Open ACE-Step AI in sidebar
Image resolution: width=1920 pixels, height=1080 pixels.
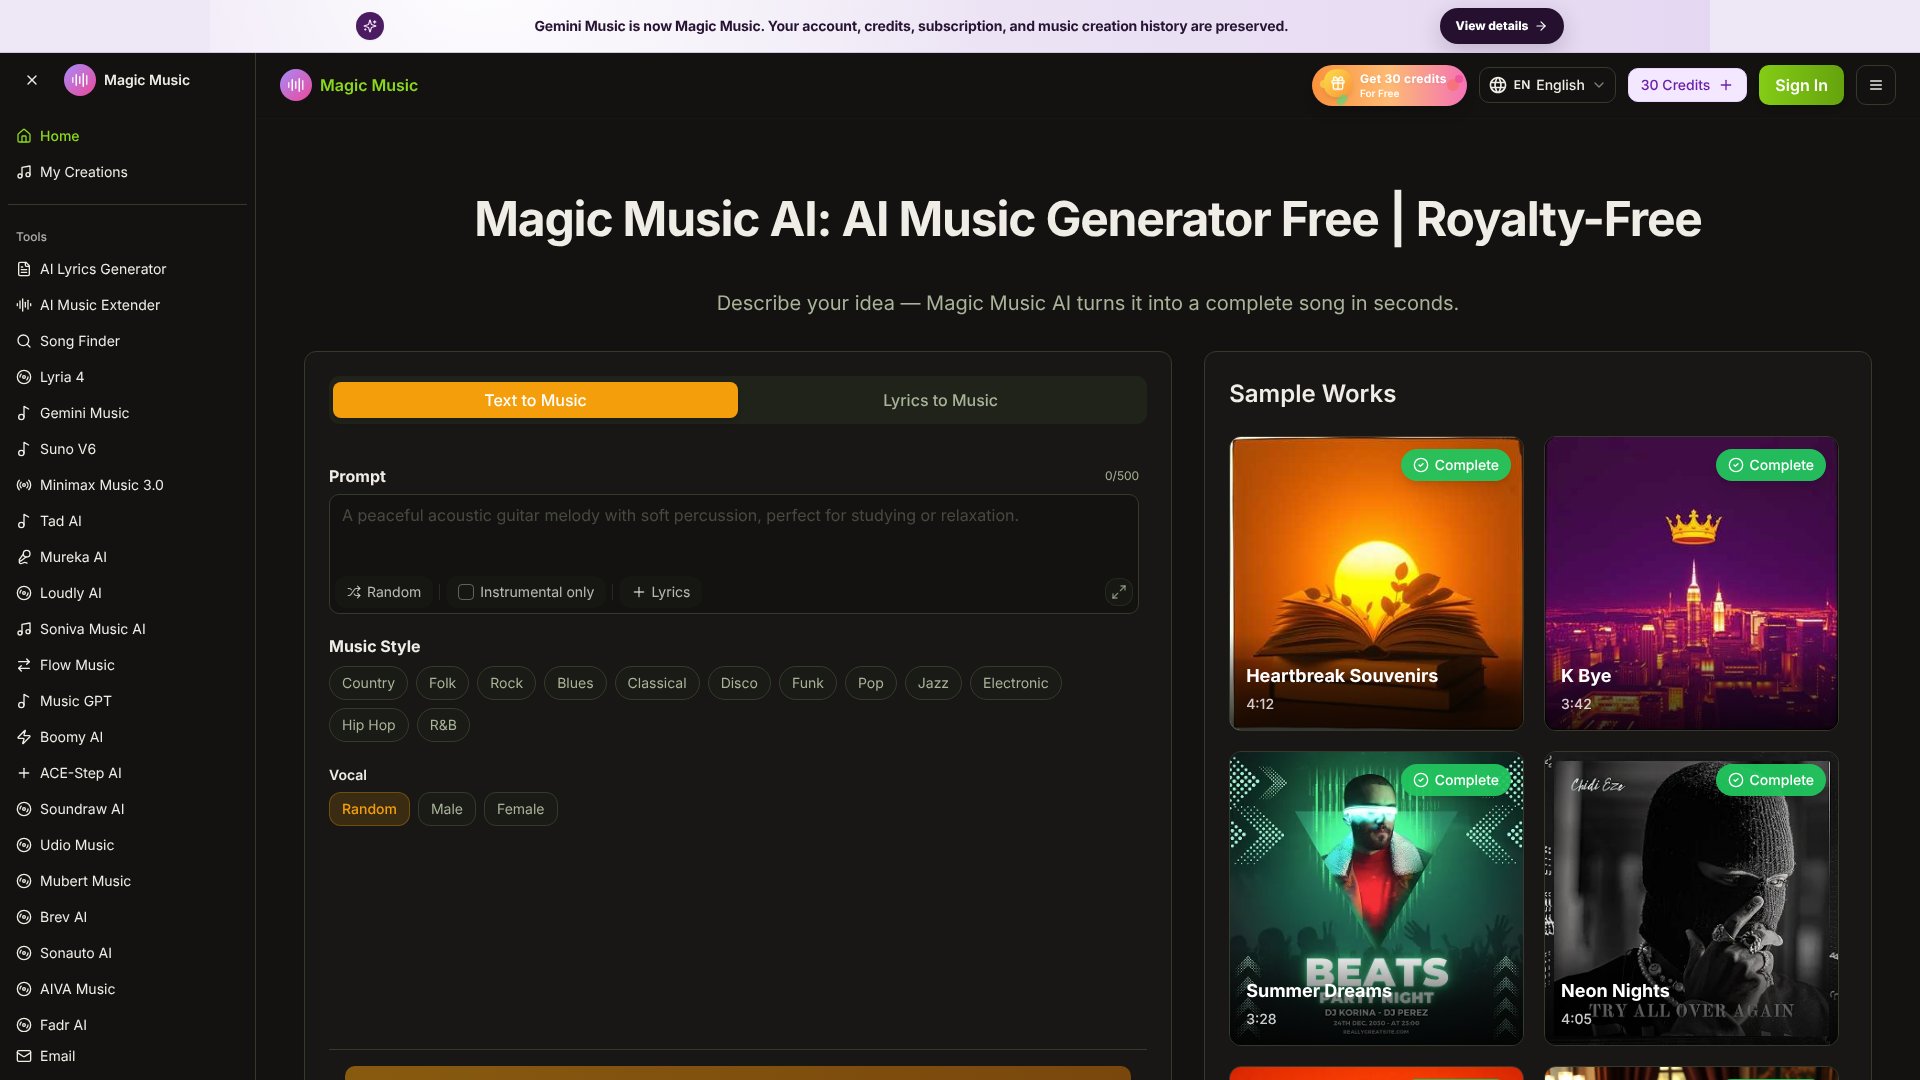coord(127,773)
